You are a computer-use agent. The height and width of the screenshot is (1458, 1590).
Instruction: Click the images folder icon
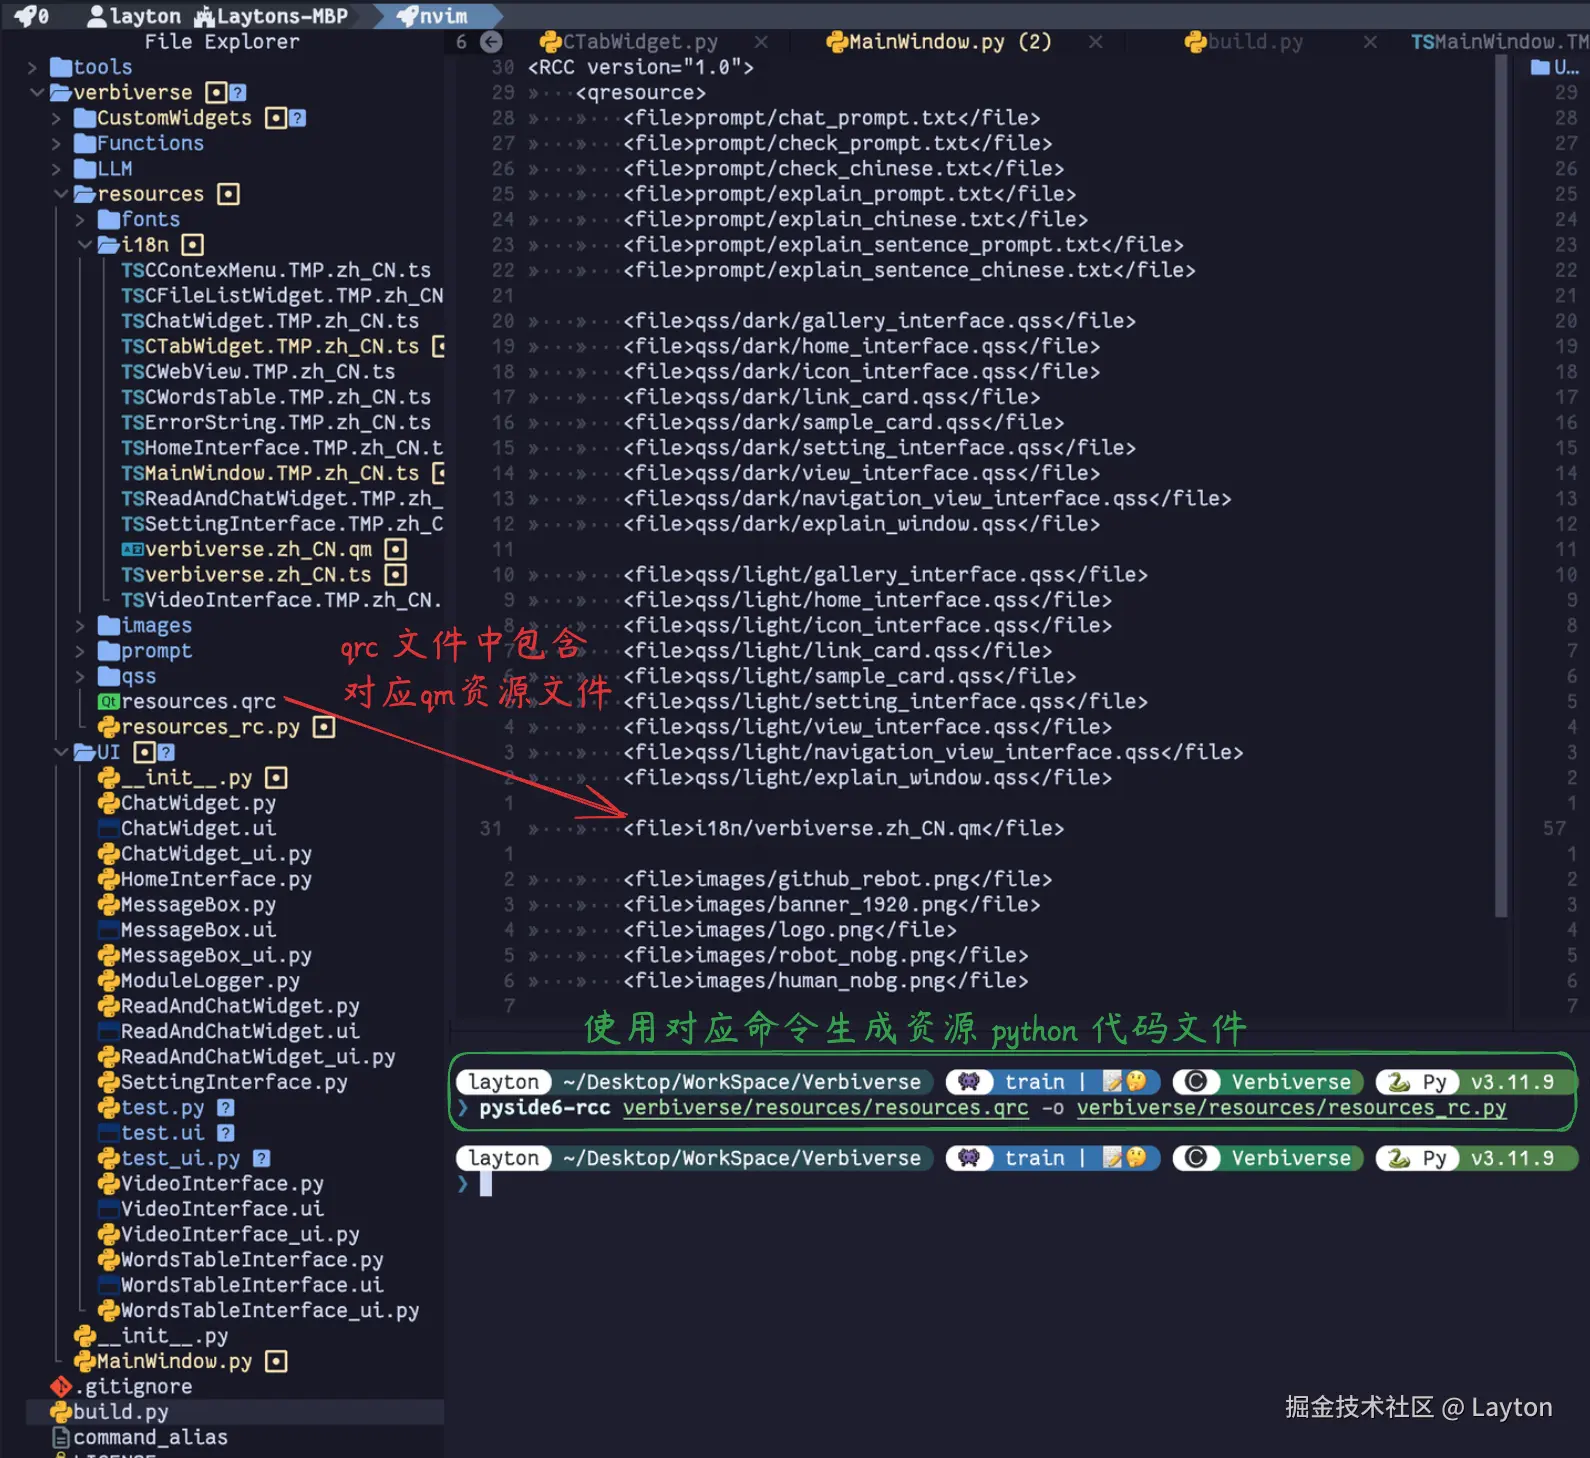(x=109, y=626)
